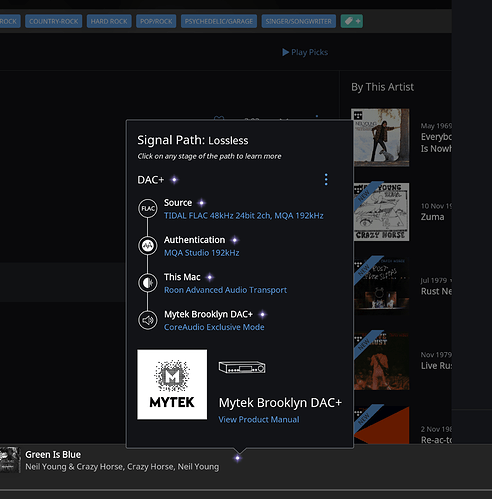Click the Zuma album title text
492x499 pixels.
click(432, 217)
